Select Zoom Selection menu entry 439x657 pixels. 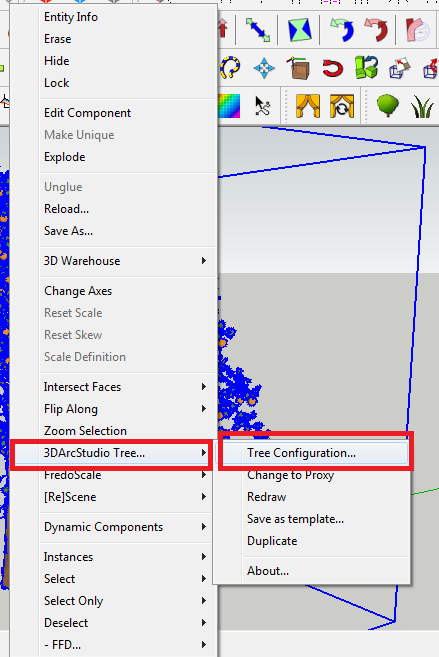[x=127, y=431]
